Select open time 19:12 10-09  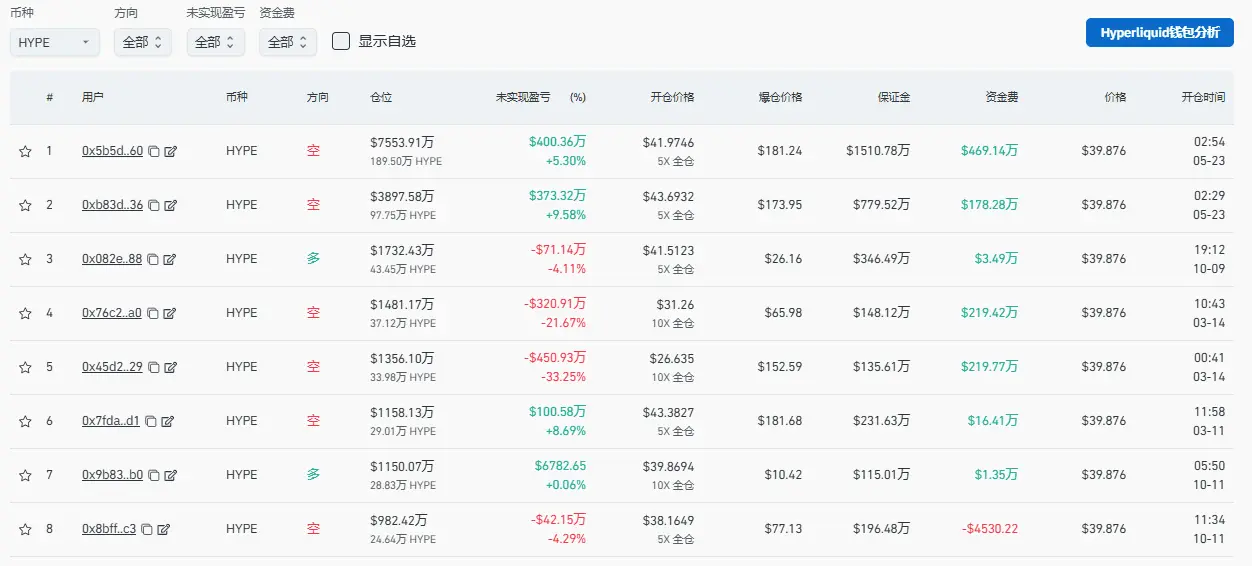pos(1210,259)
